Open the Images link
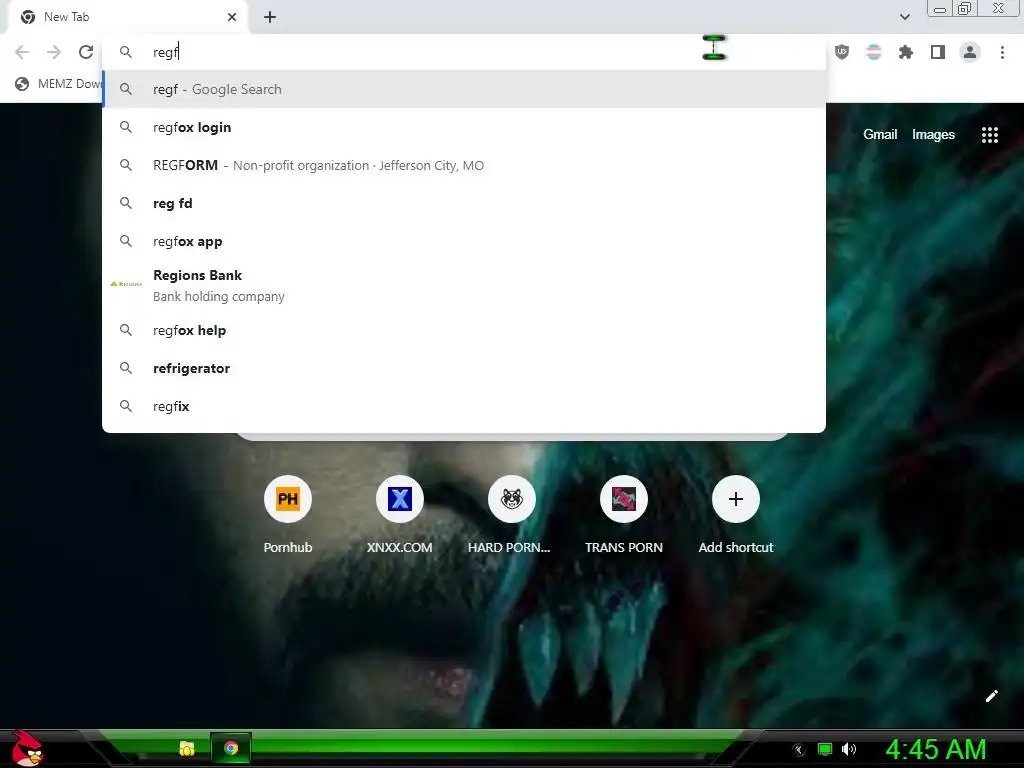Image resolution: width=1024 pixels, height=768 pixels. click(x=933, y=135)
